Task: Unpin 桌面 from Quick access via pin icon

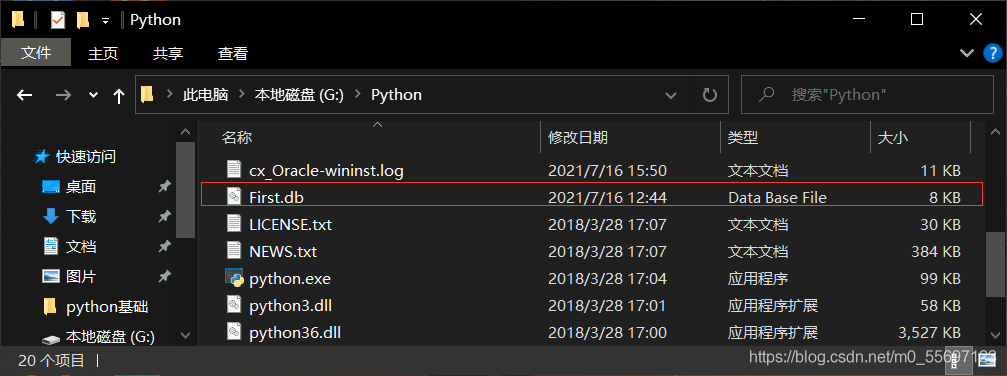Action: click(x=164, y=186)
